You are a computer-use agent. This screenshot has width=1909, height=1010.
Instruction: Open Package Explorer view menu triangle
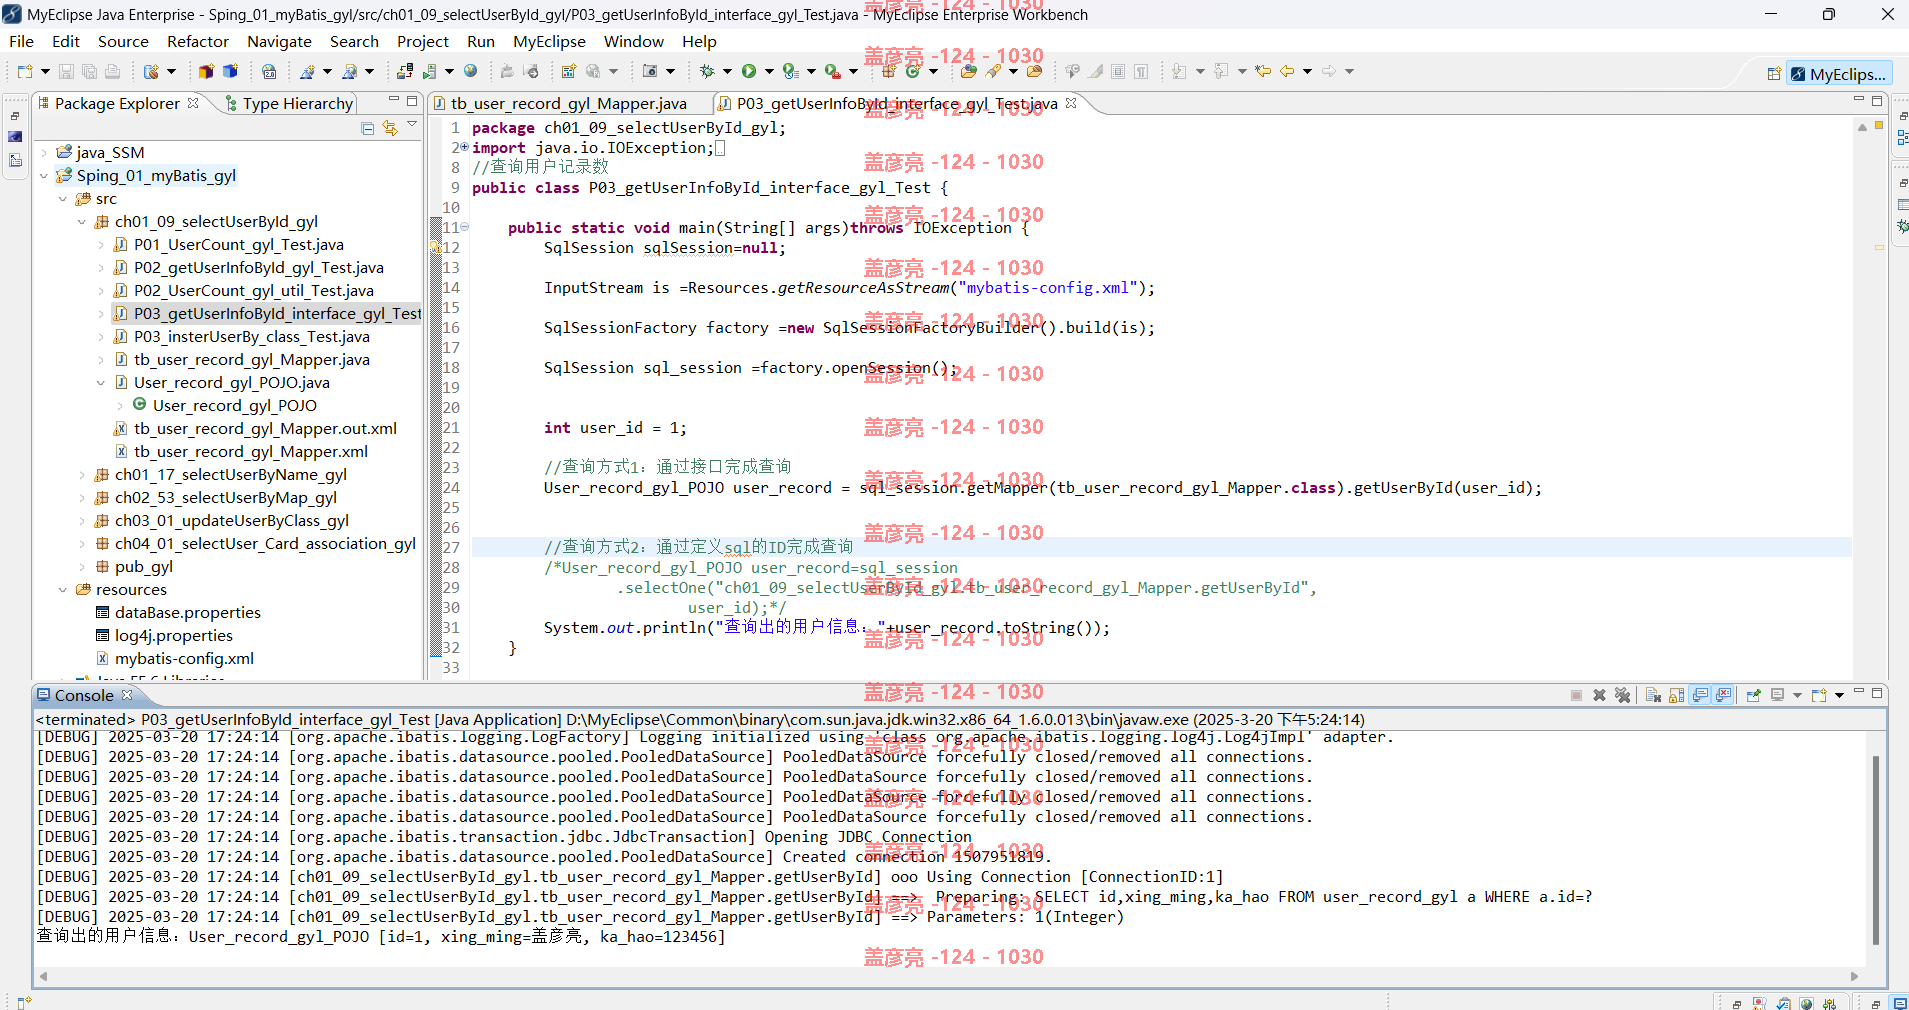point(412,125)
